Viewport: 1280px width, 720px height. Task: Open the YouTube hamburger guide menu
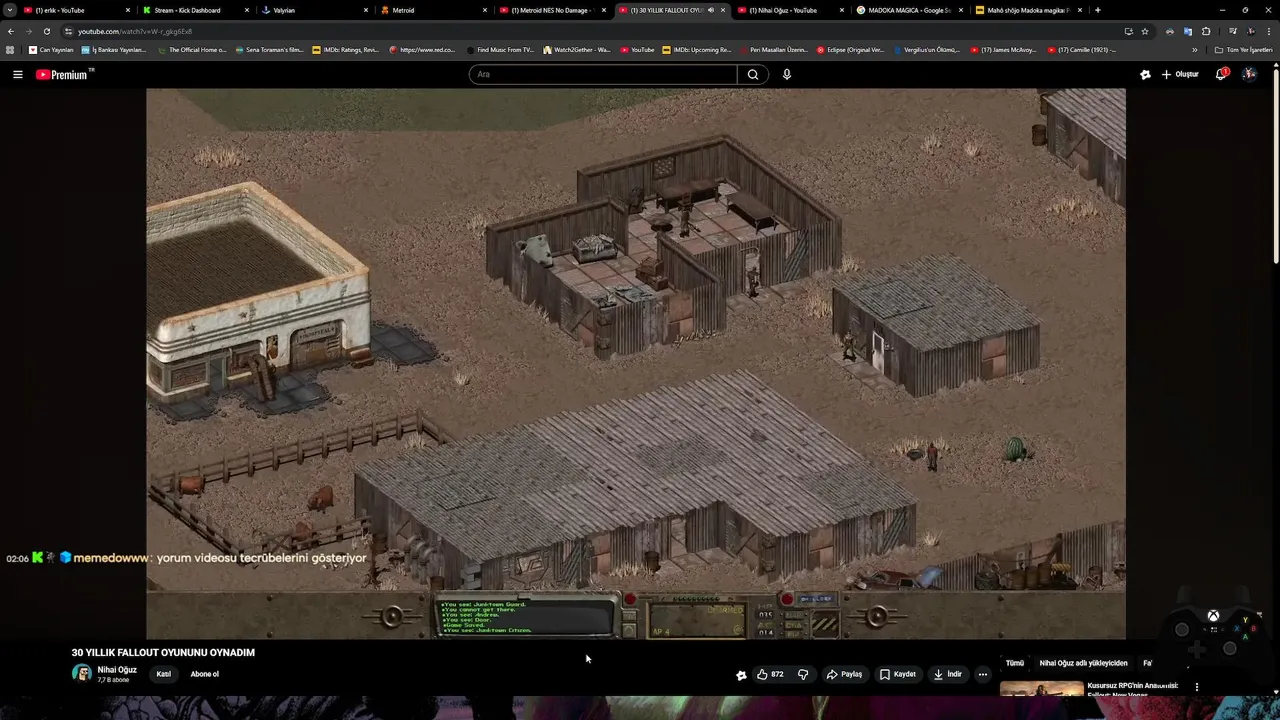click(17, 74)
